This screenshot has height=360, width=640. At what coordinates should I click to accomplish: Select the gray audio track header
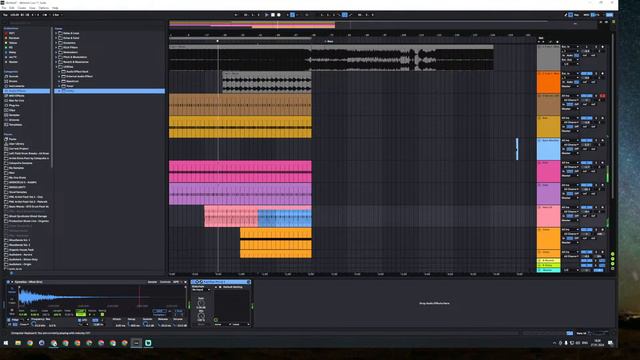pyautogui.click(x=548, y=57)
